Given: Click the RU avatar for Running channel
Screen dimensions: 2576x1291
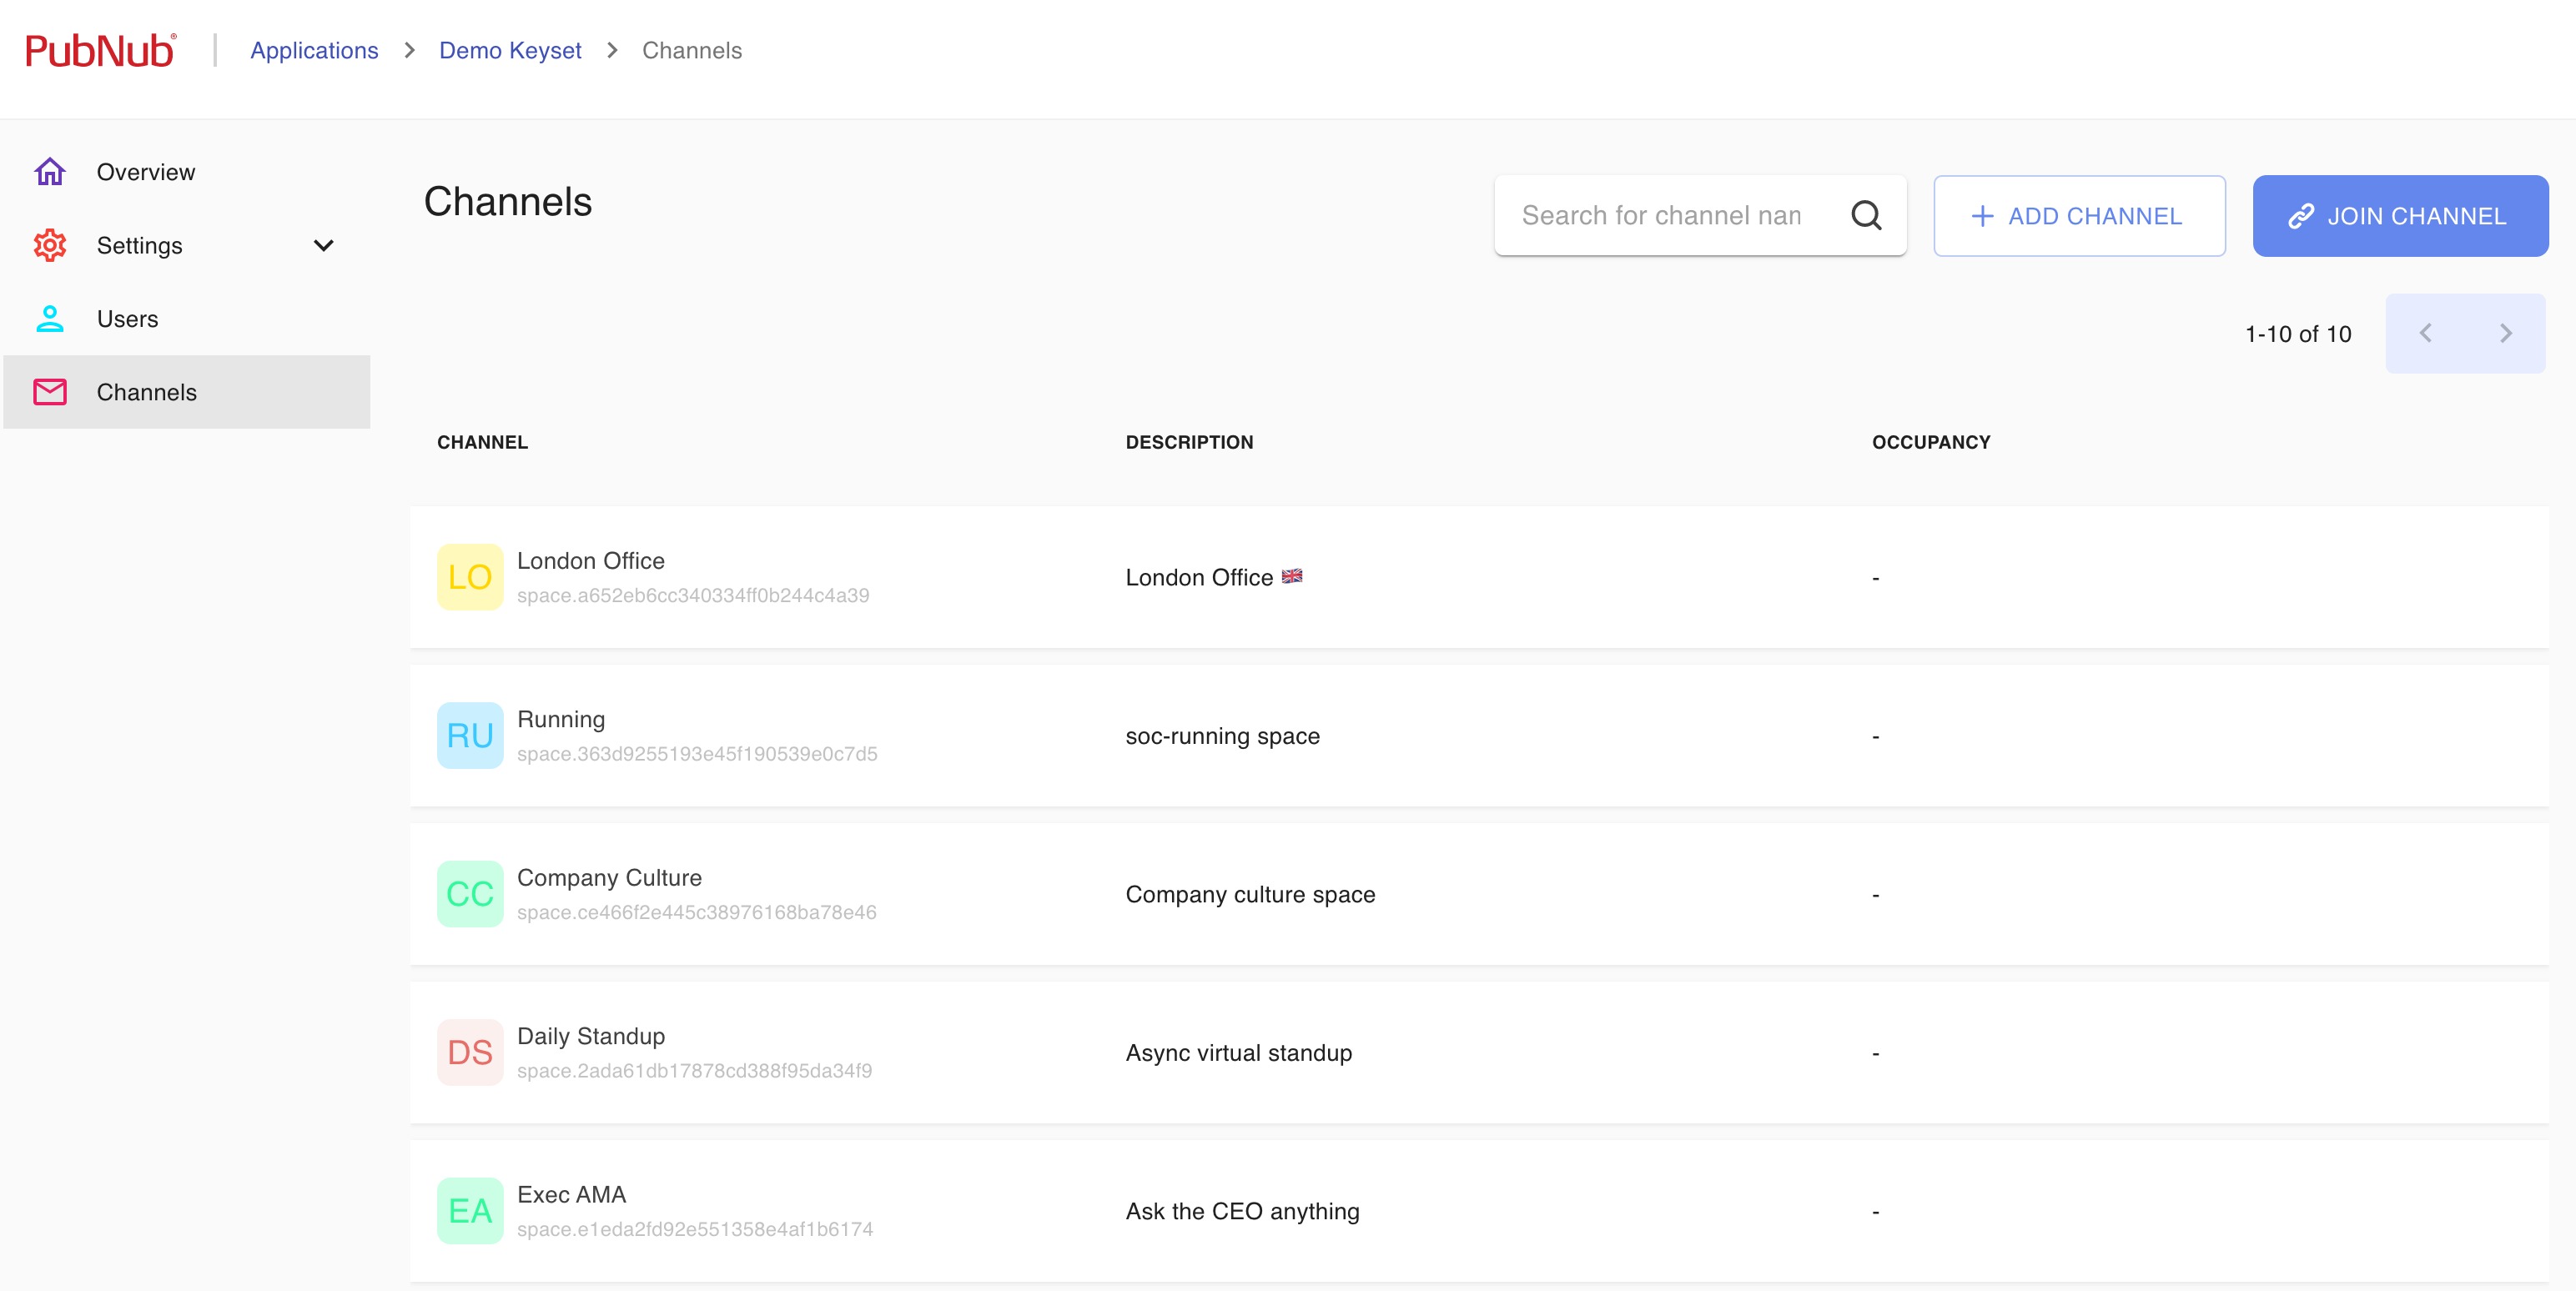Looking at the screenshot, I should (x=469, y=735).
